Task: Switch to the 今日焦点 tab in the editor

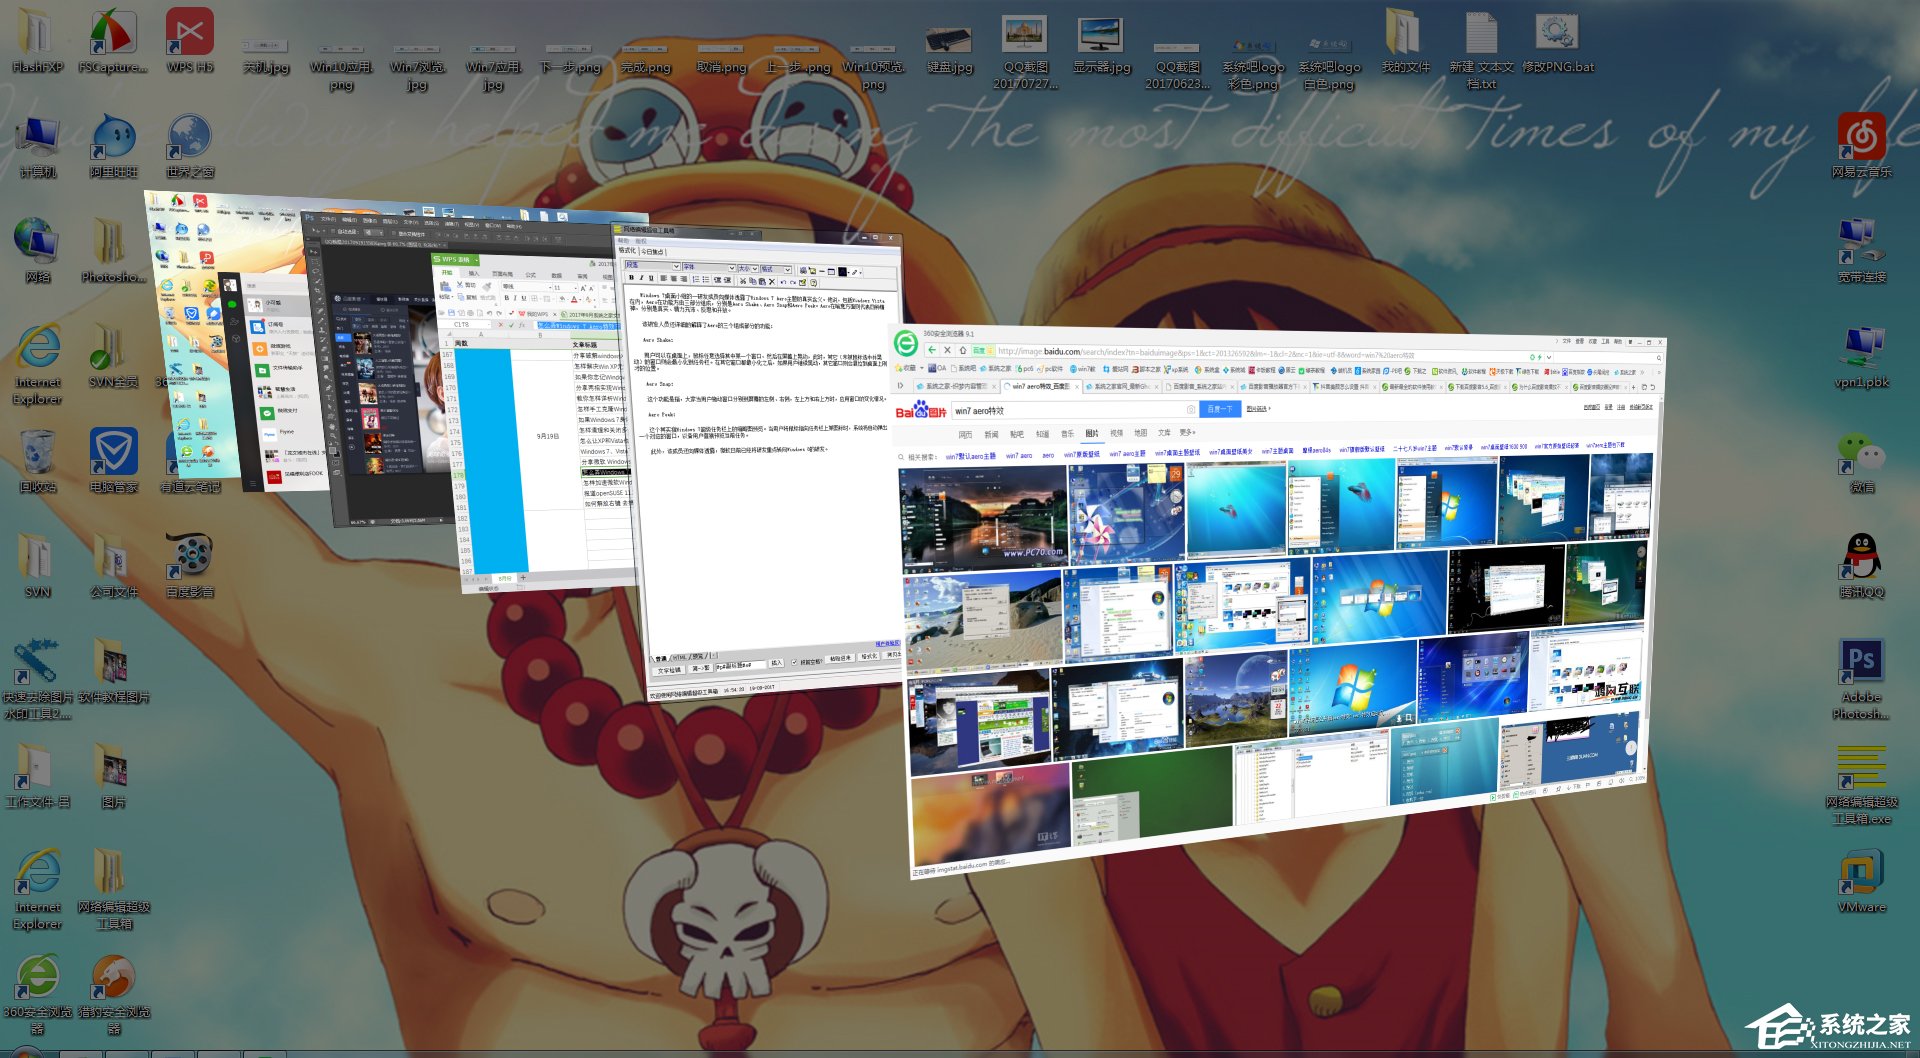Action: tap(652, 251)
